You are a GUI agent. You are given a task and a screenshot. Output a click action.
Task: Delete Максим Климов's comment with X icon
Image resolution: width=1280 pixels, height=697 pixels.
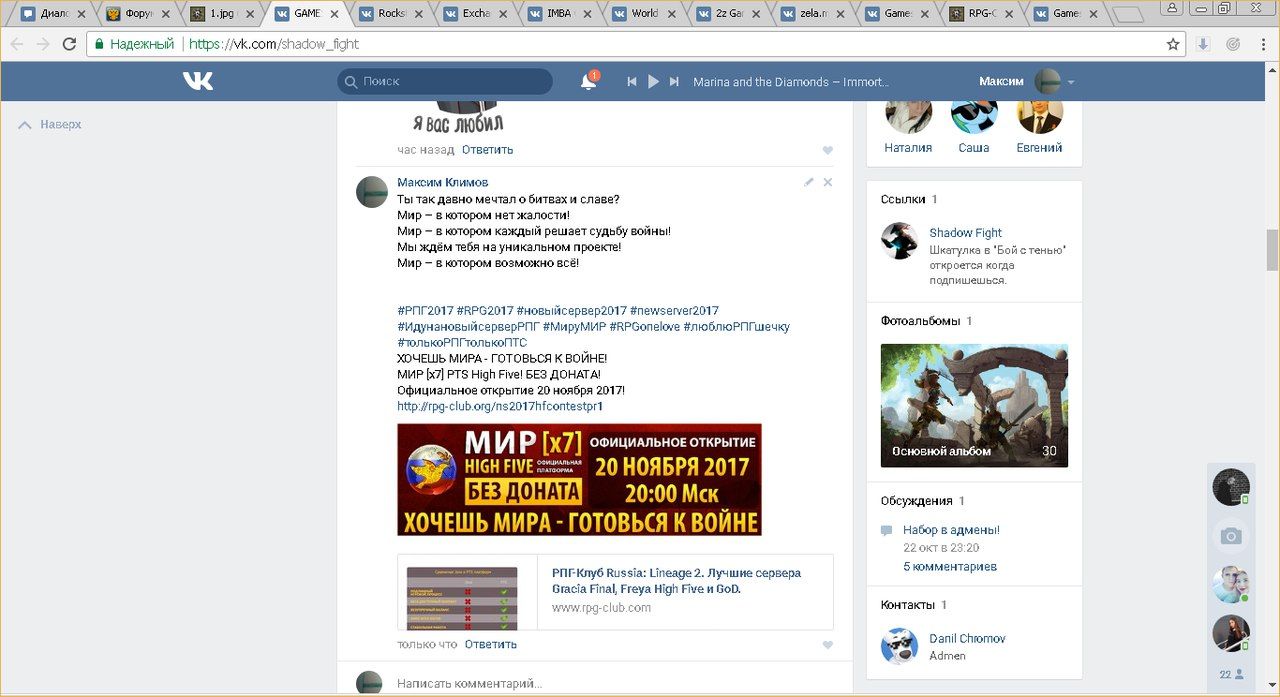click(827, 183)
